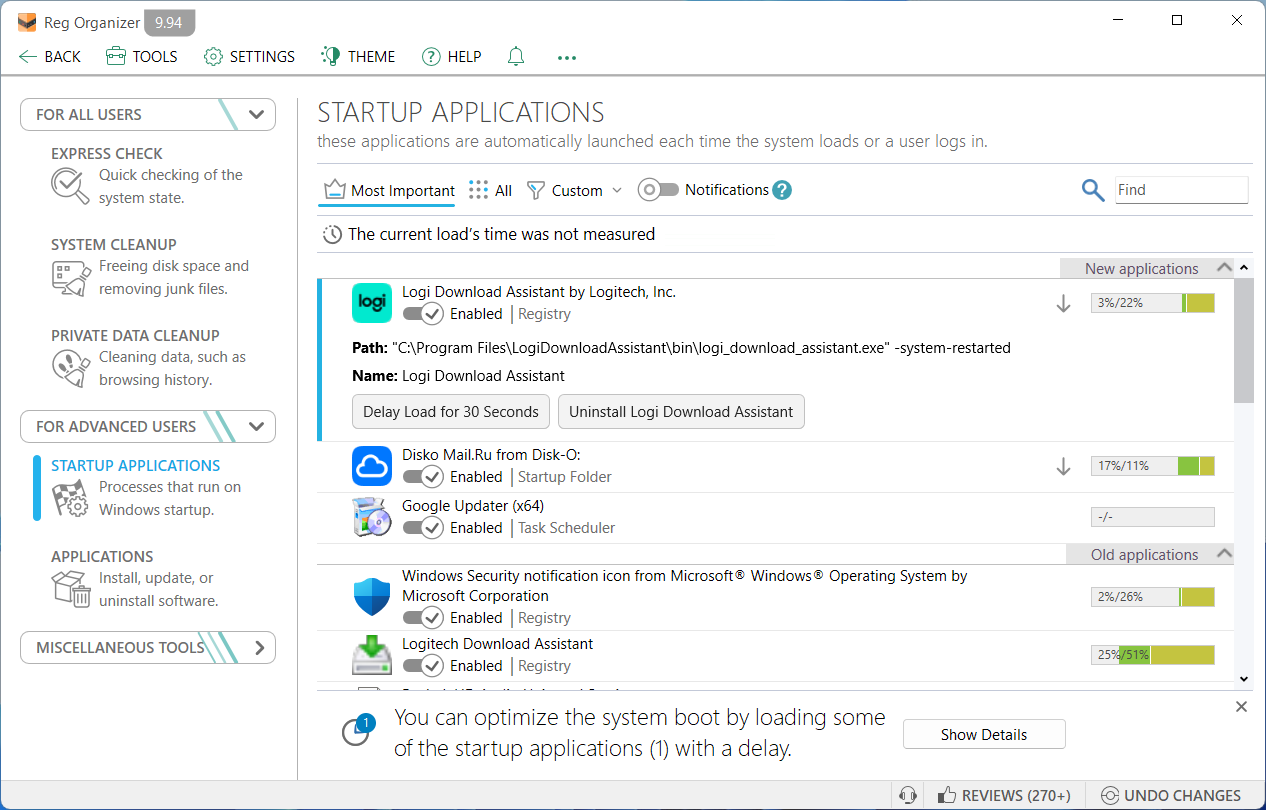Open the THEME menu
The image size is (1266, 810).
(x=358, y=57)
